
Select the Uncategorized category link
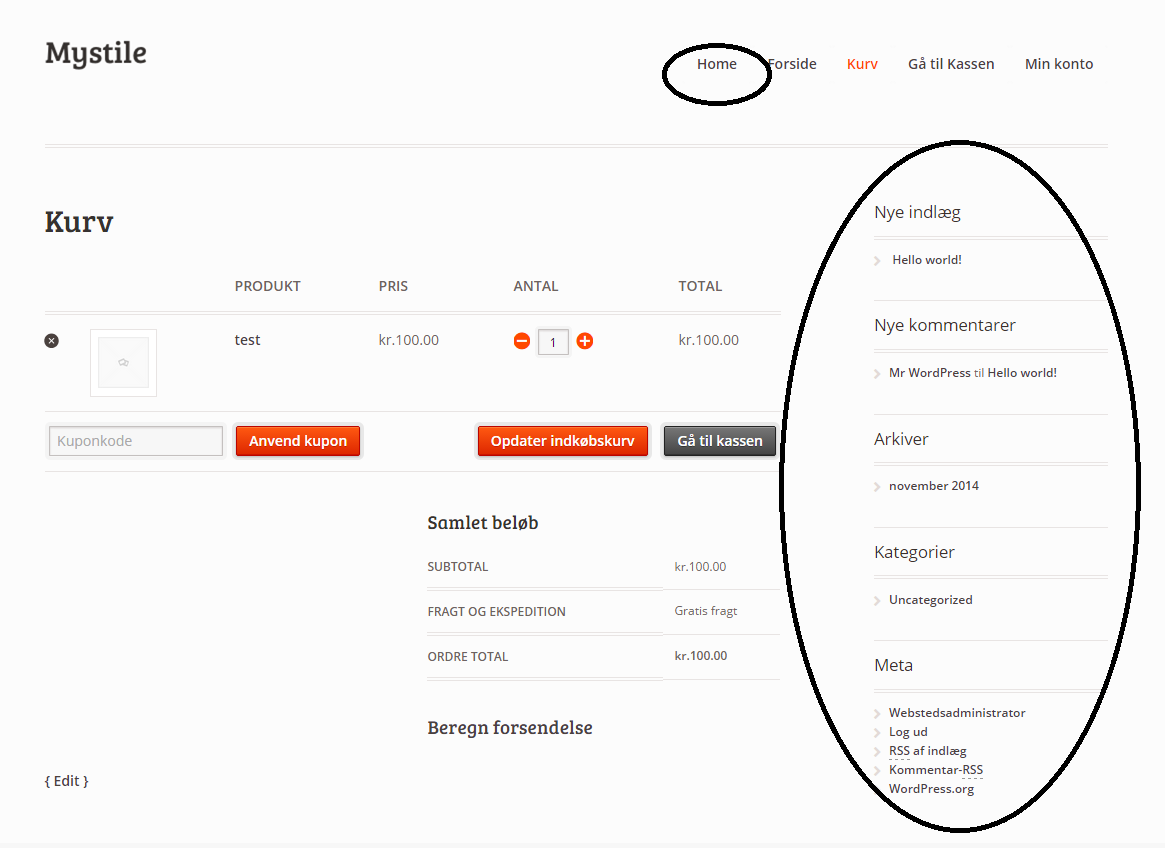point(930,600)
